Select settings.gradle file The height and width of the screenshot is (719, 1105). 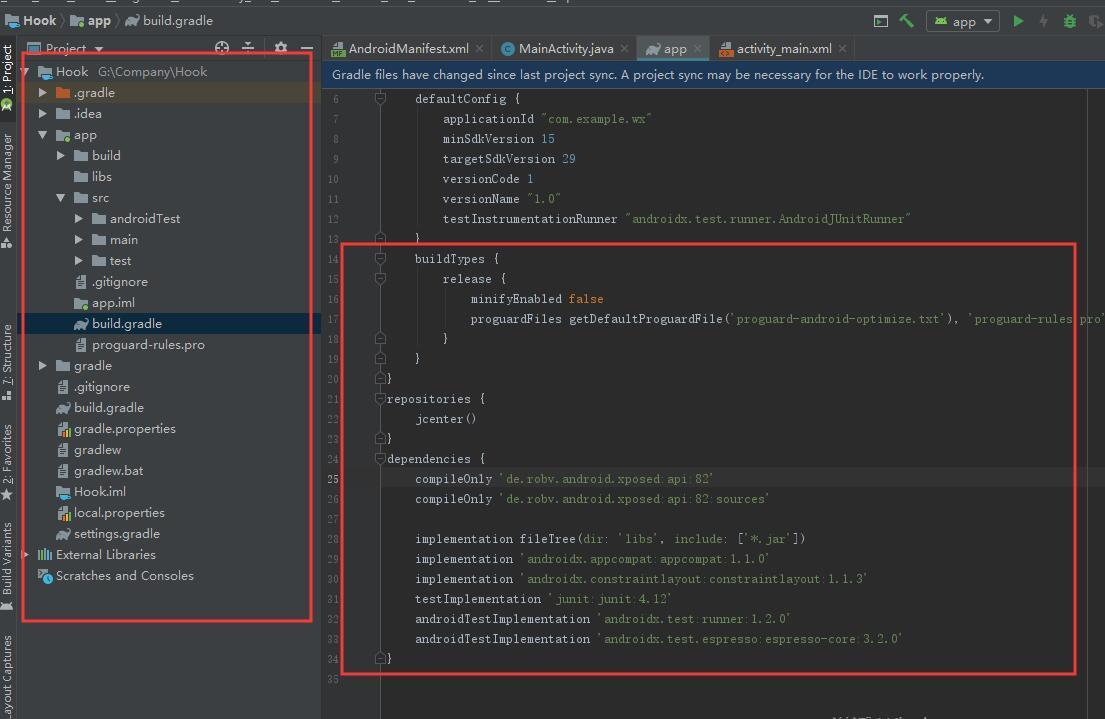tap(109, 534)
